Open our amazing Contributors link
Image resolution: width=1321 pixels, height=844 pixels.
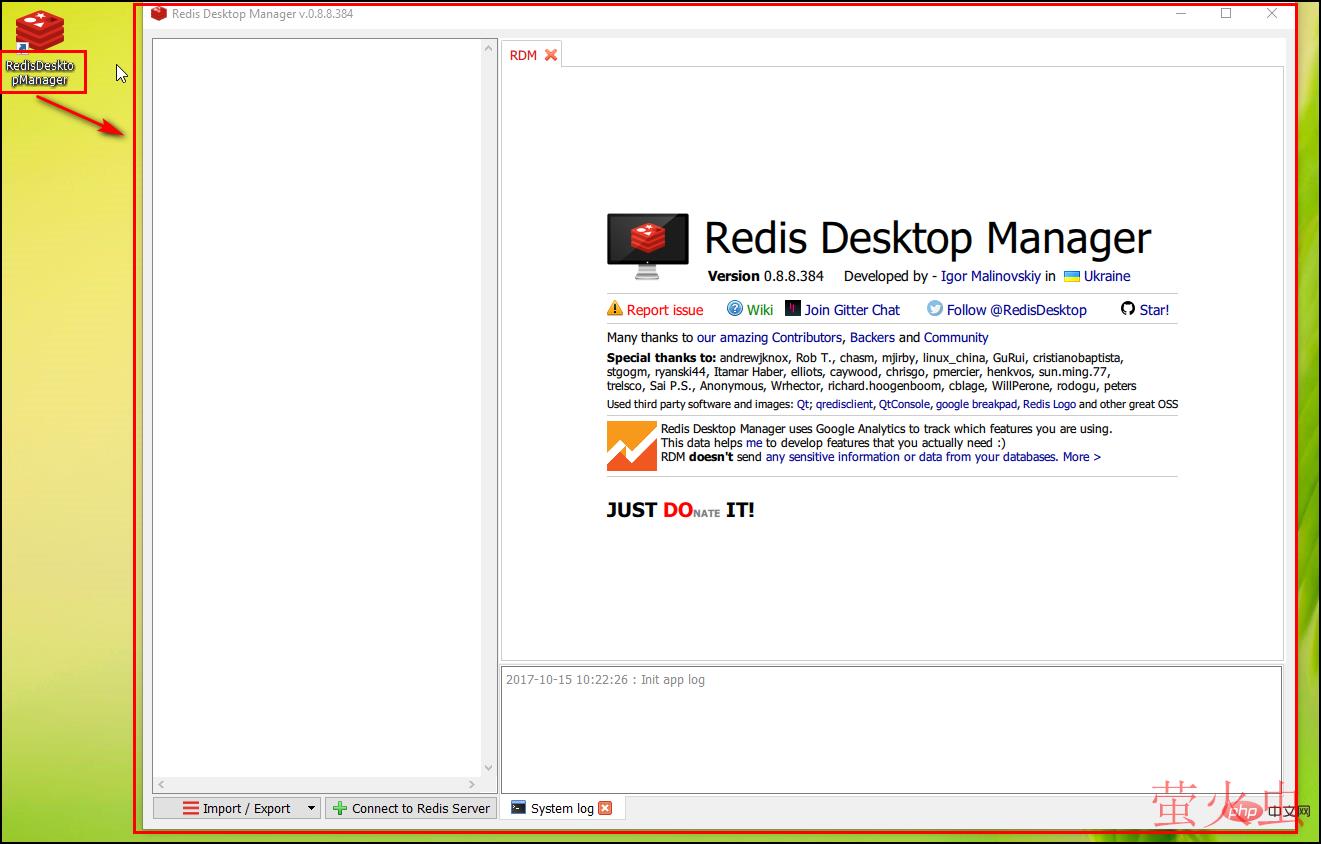[x=770, y=338]
